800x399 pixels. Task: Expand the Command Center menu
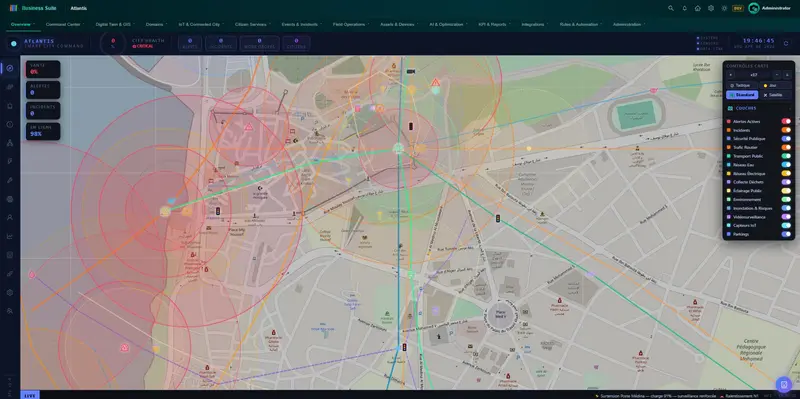tap(64, 24)
